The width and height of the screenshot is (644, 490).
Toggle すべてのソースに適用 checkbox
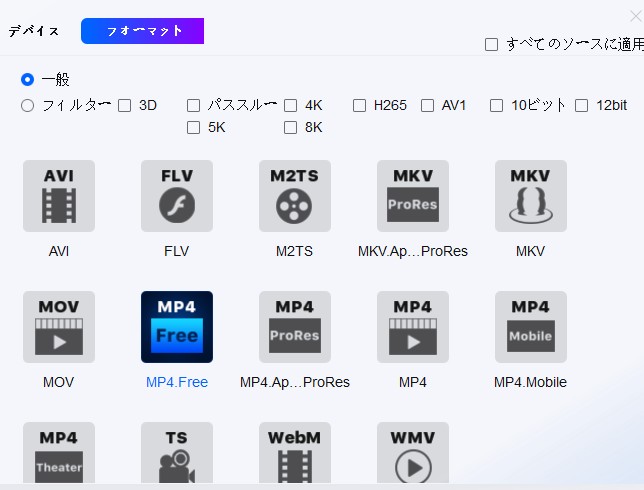(x=492, y=44)
